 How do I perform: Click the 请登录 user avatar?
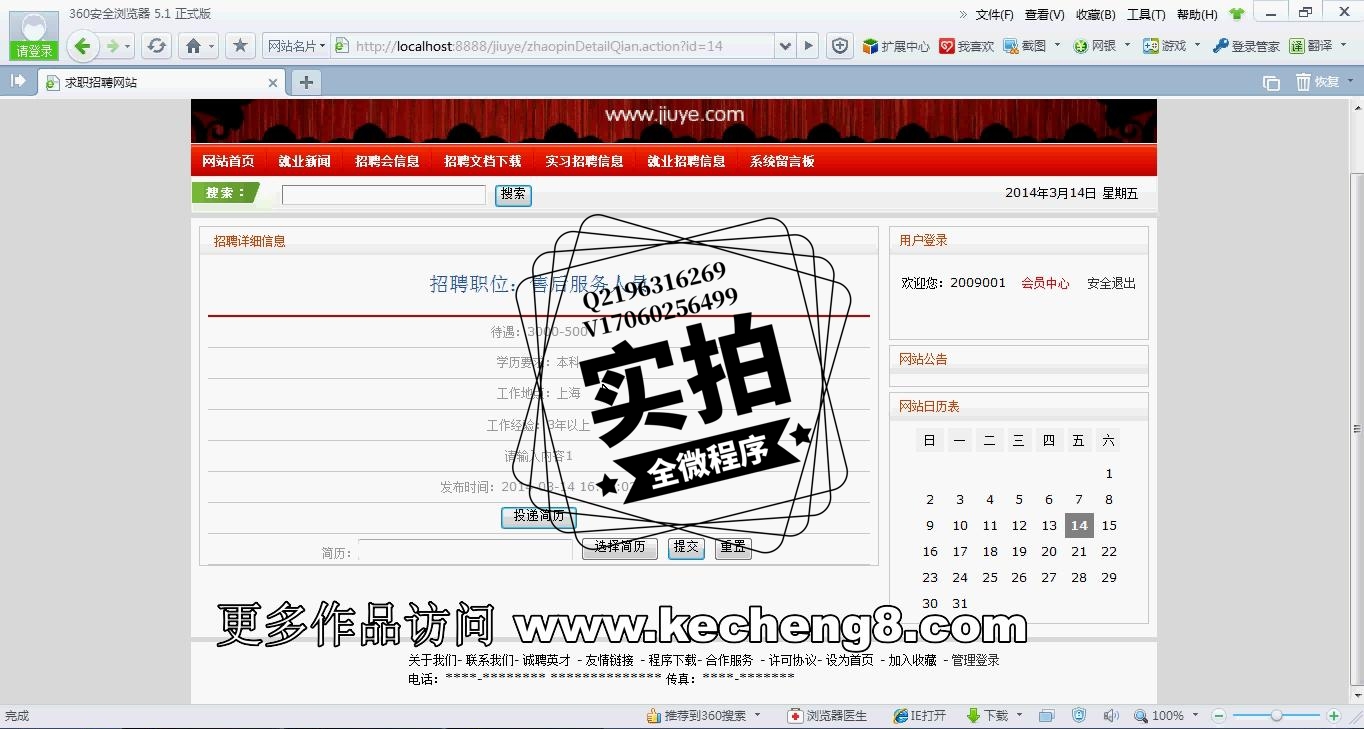34,35
